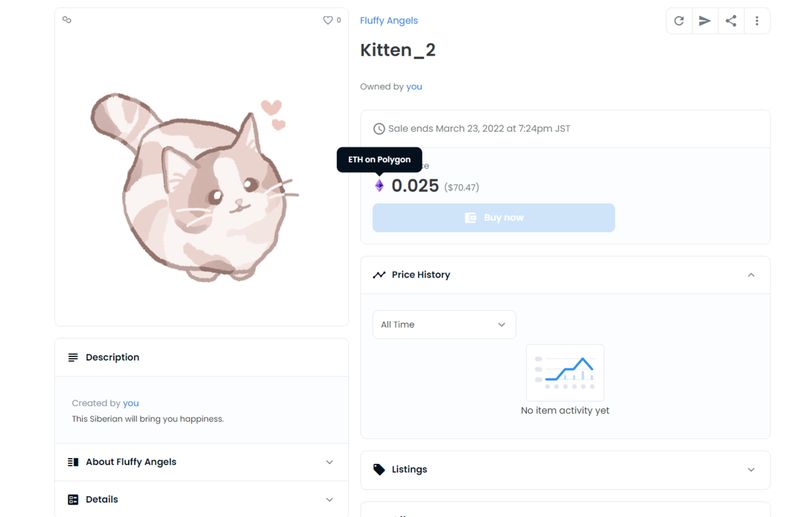
Task: Click the Listings tag icon
Action: 379,469
